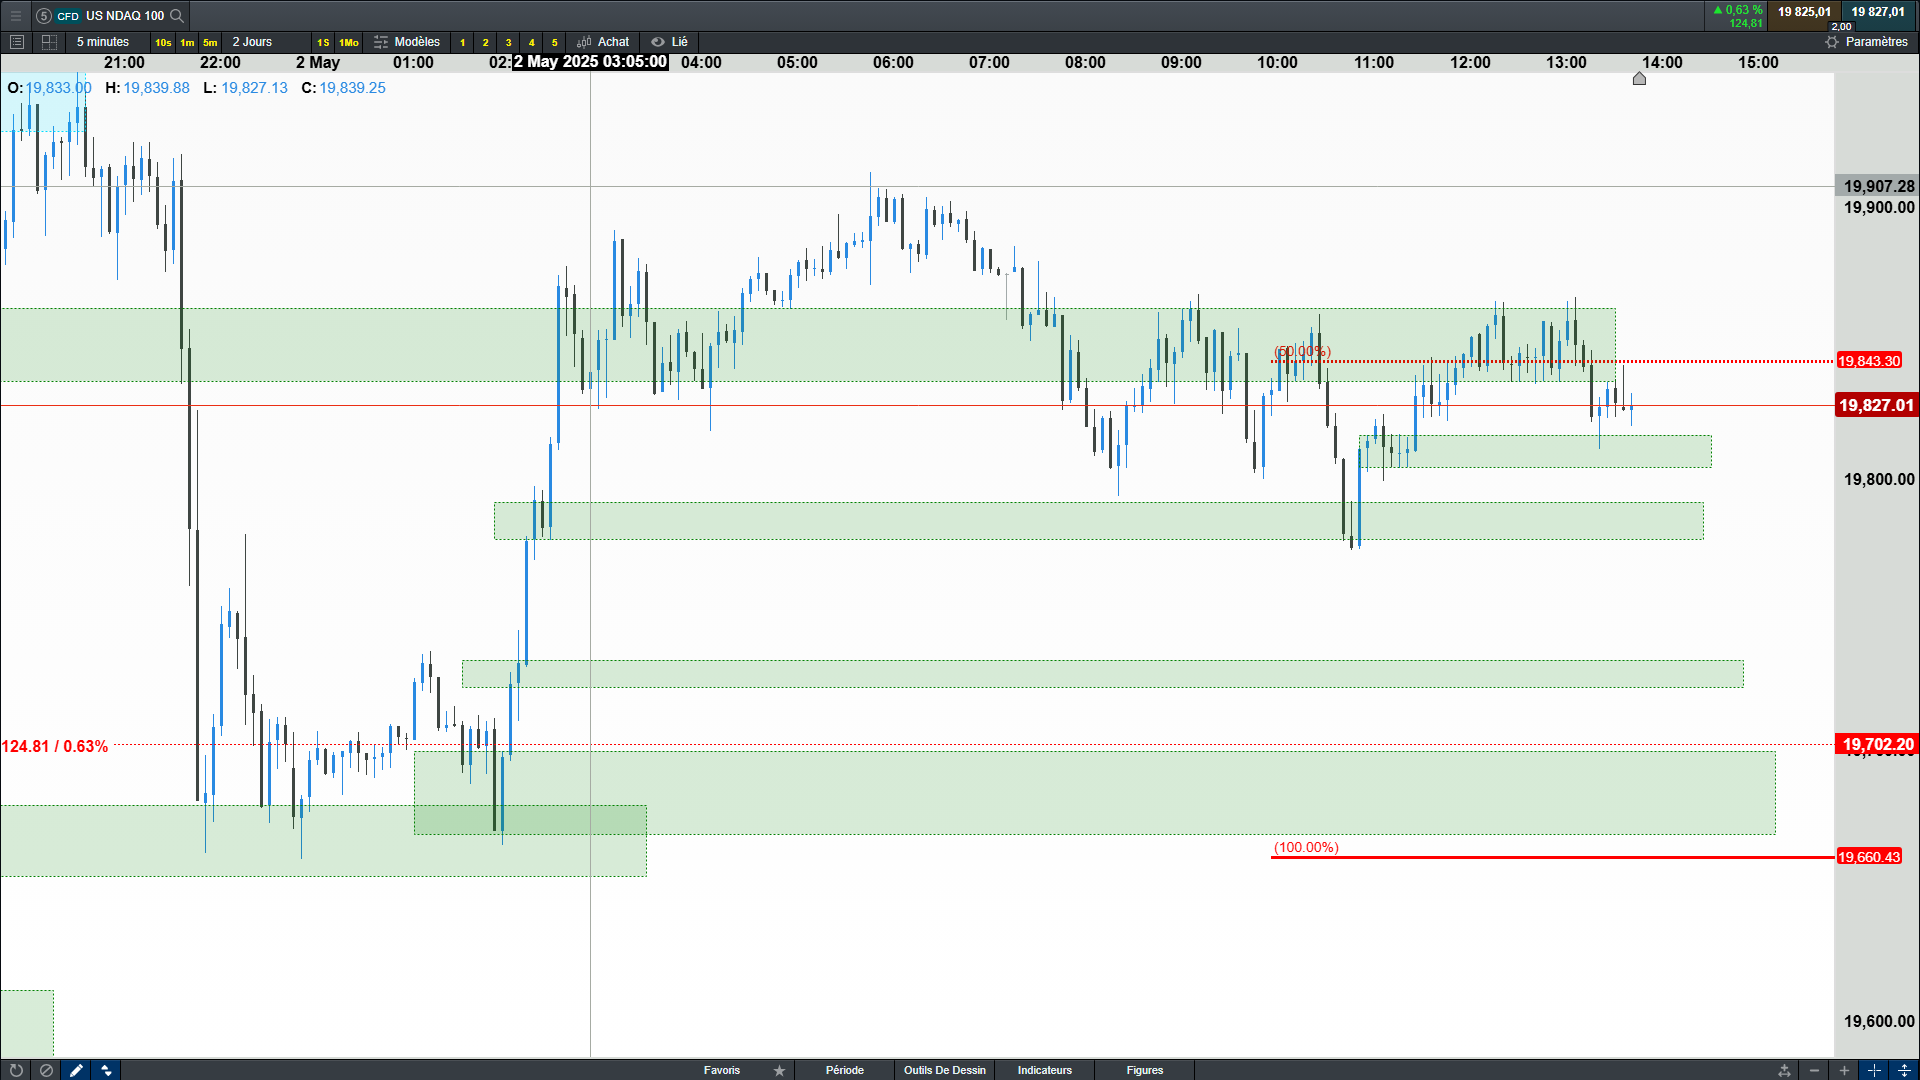Open the hamburger menu at top-left
This screenshot has height=1080, width=1920.
pyautogui.click(x=15, y=15)
